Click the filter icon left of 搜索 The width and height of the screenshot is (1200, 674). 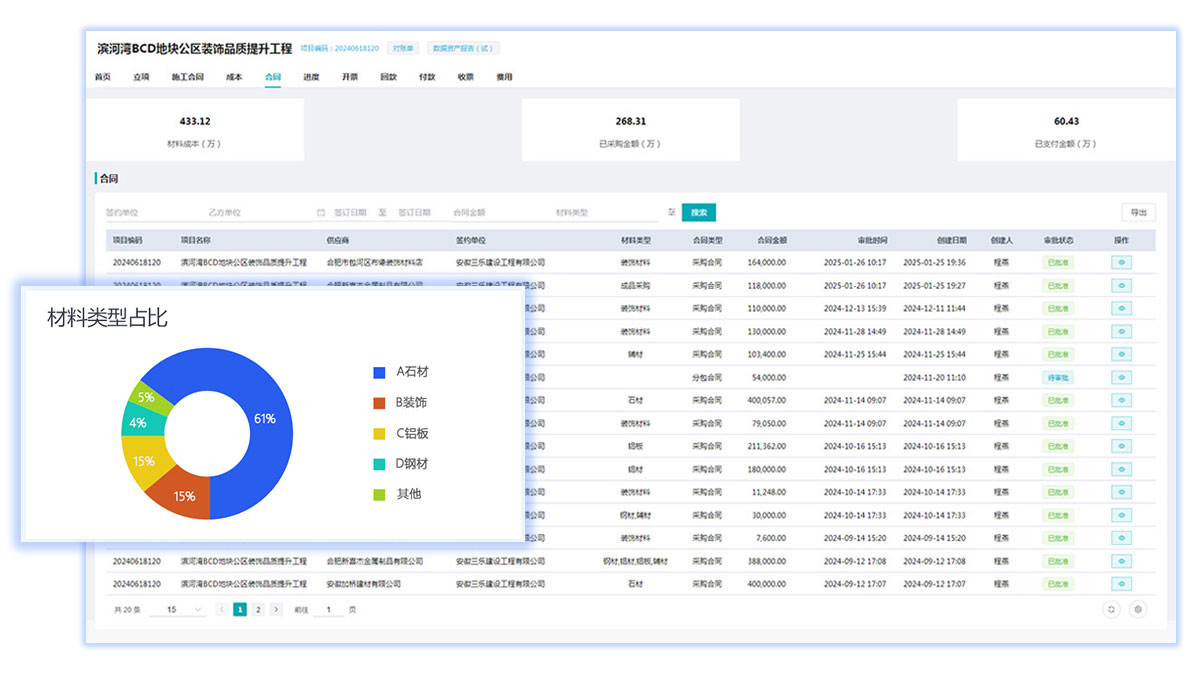point(672,213)
